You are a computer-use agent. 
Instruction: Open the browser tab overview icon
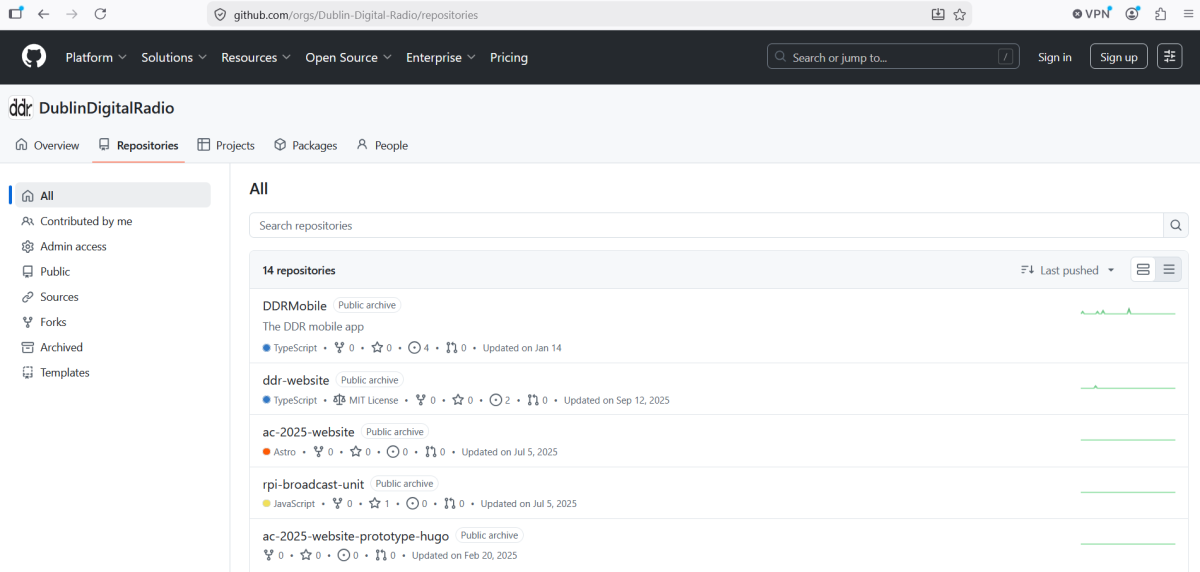(15, 14)
